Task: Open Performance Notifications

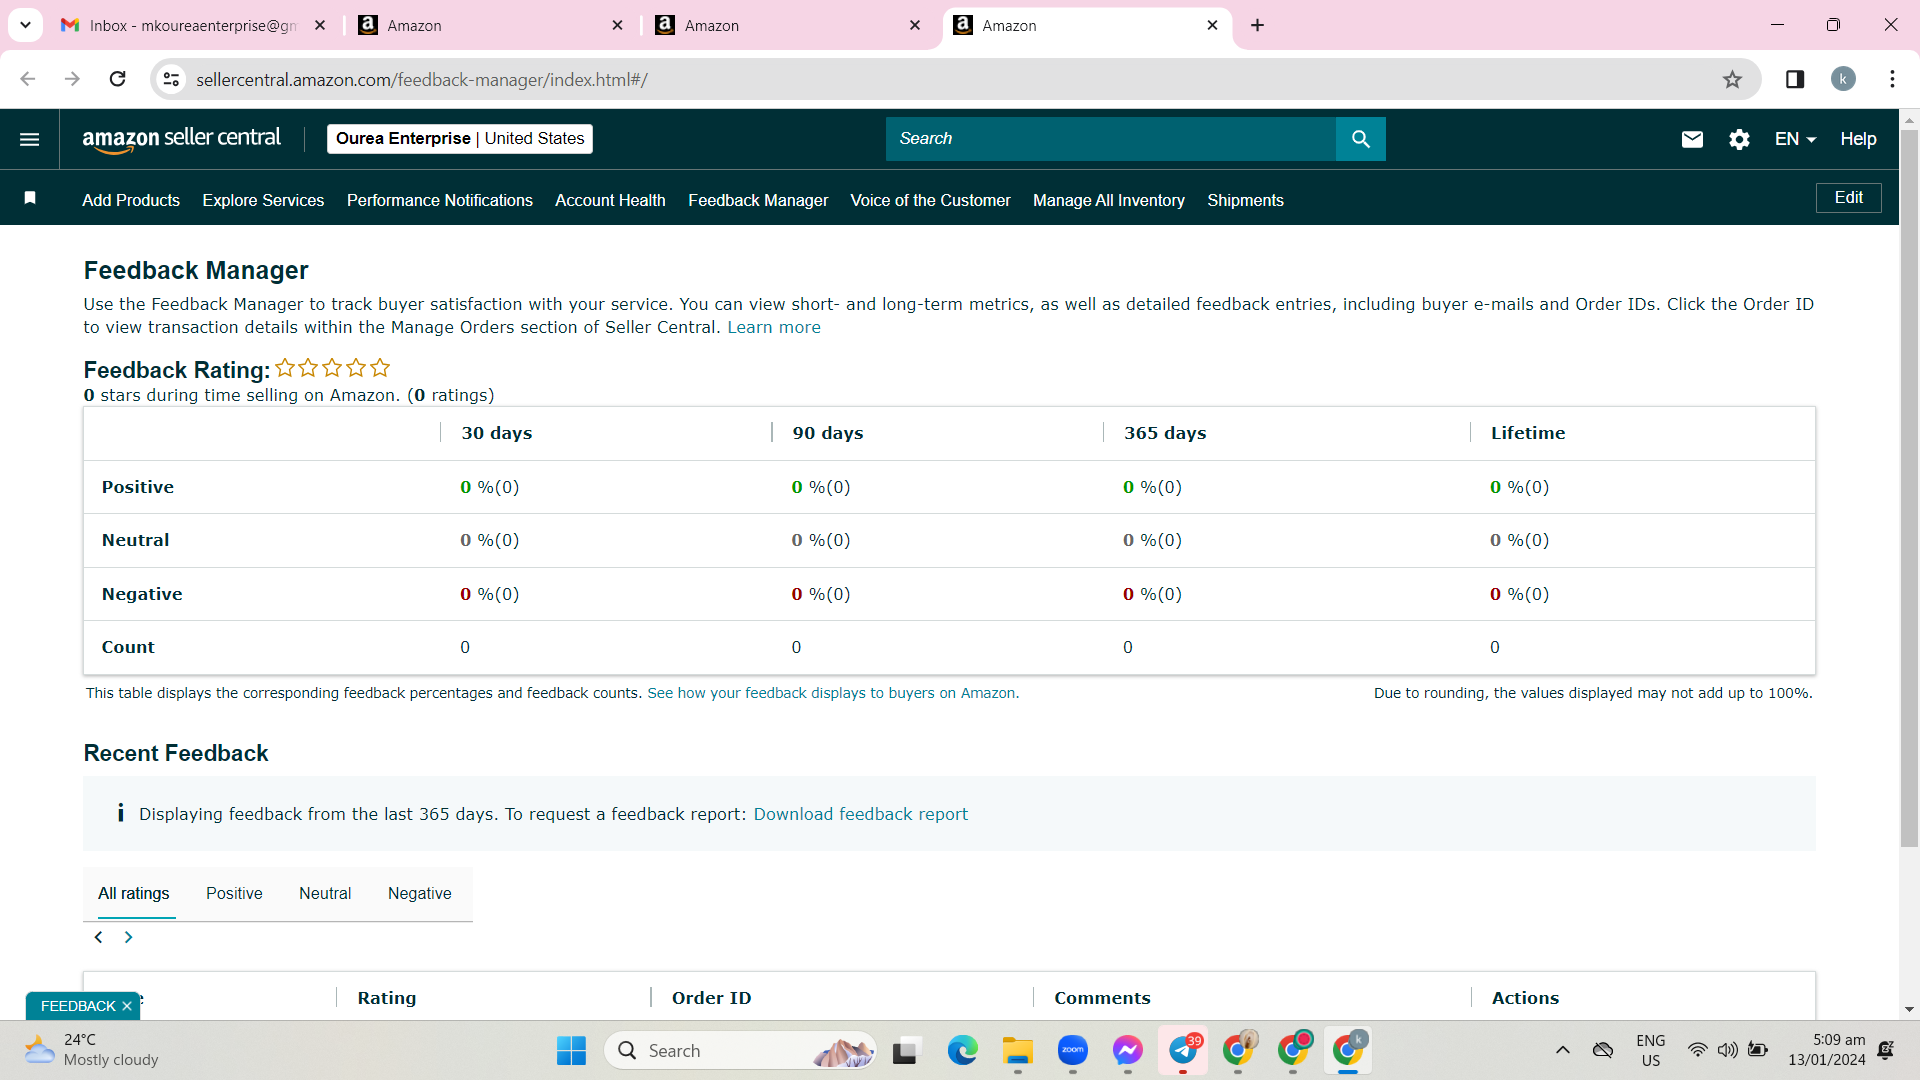Action: pyautogui.click(x=440, y=200)
